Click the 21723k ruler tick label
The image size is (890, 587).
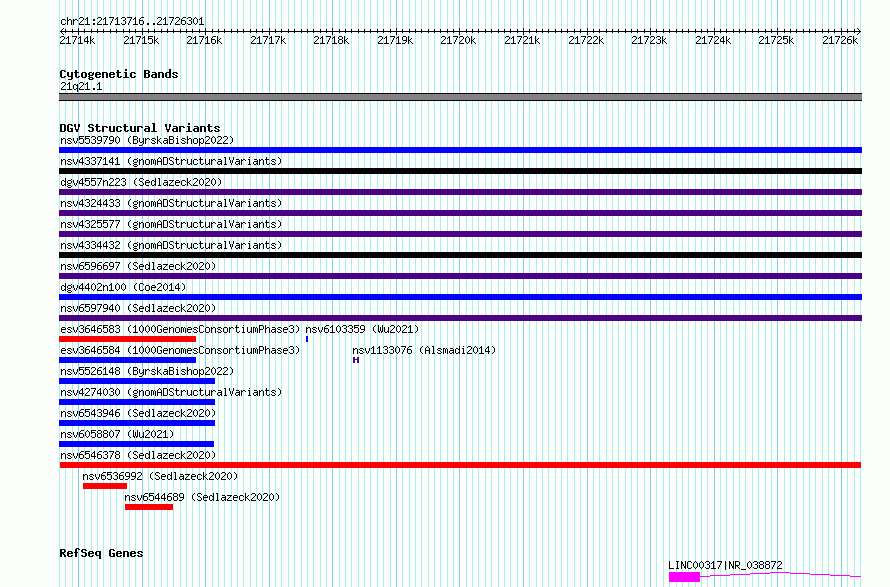tap(649, 41)
